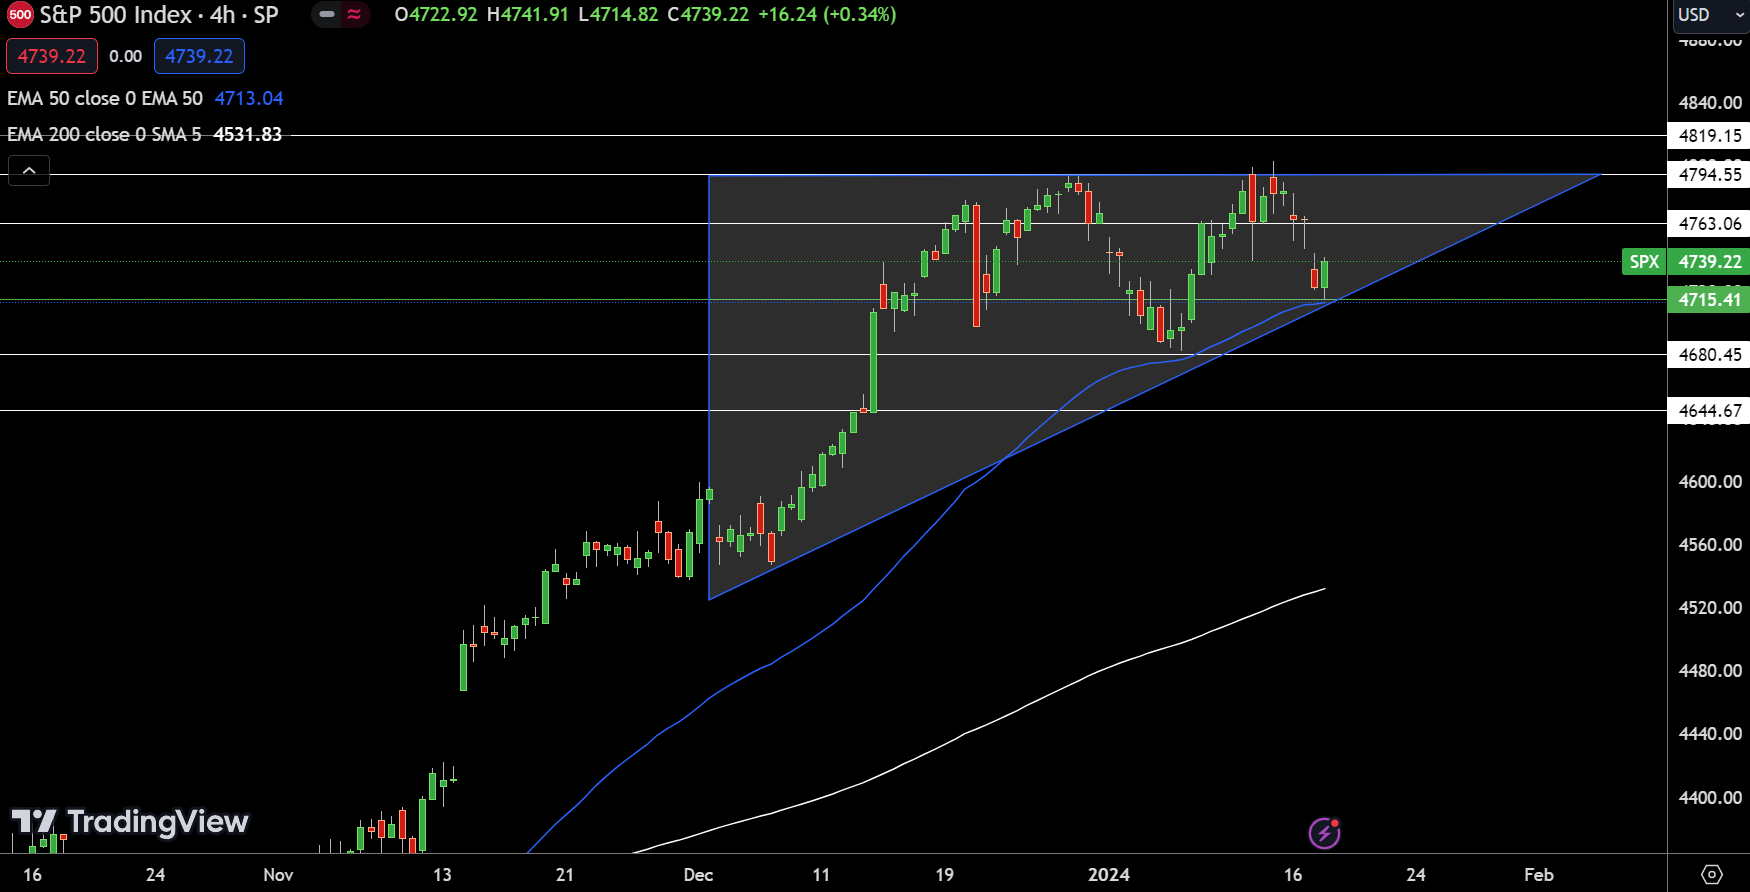Click the 4644.67 price line label
The height and width of the screenshot is (892, 1750).
coord(1709,410)
